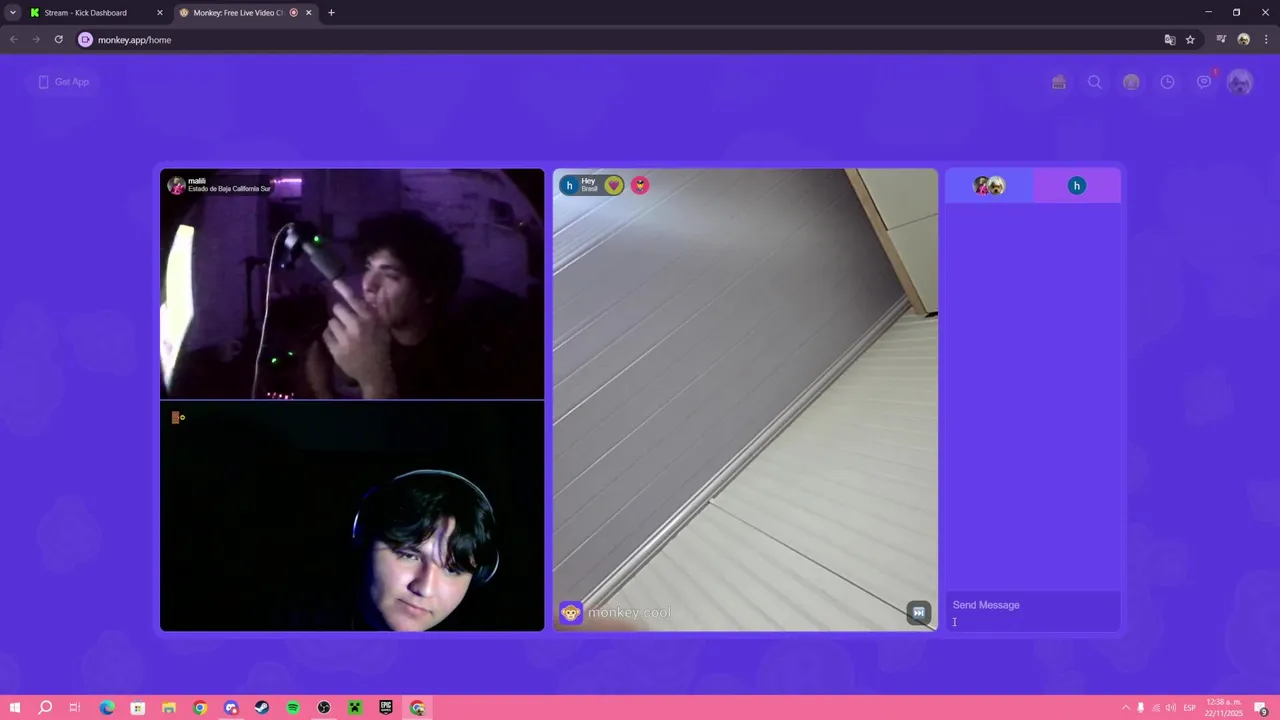Open the translate page icon
This screenshot has width=1280, height=720.
(x=1170, y=40)
